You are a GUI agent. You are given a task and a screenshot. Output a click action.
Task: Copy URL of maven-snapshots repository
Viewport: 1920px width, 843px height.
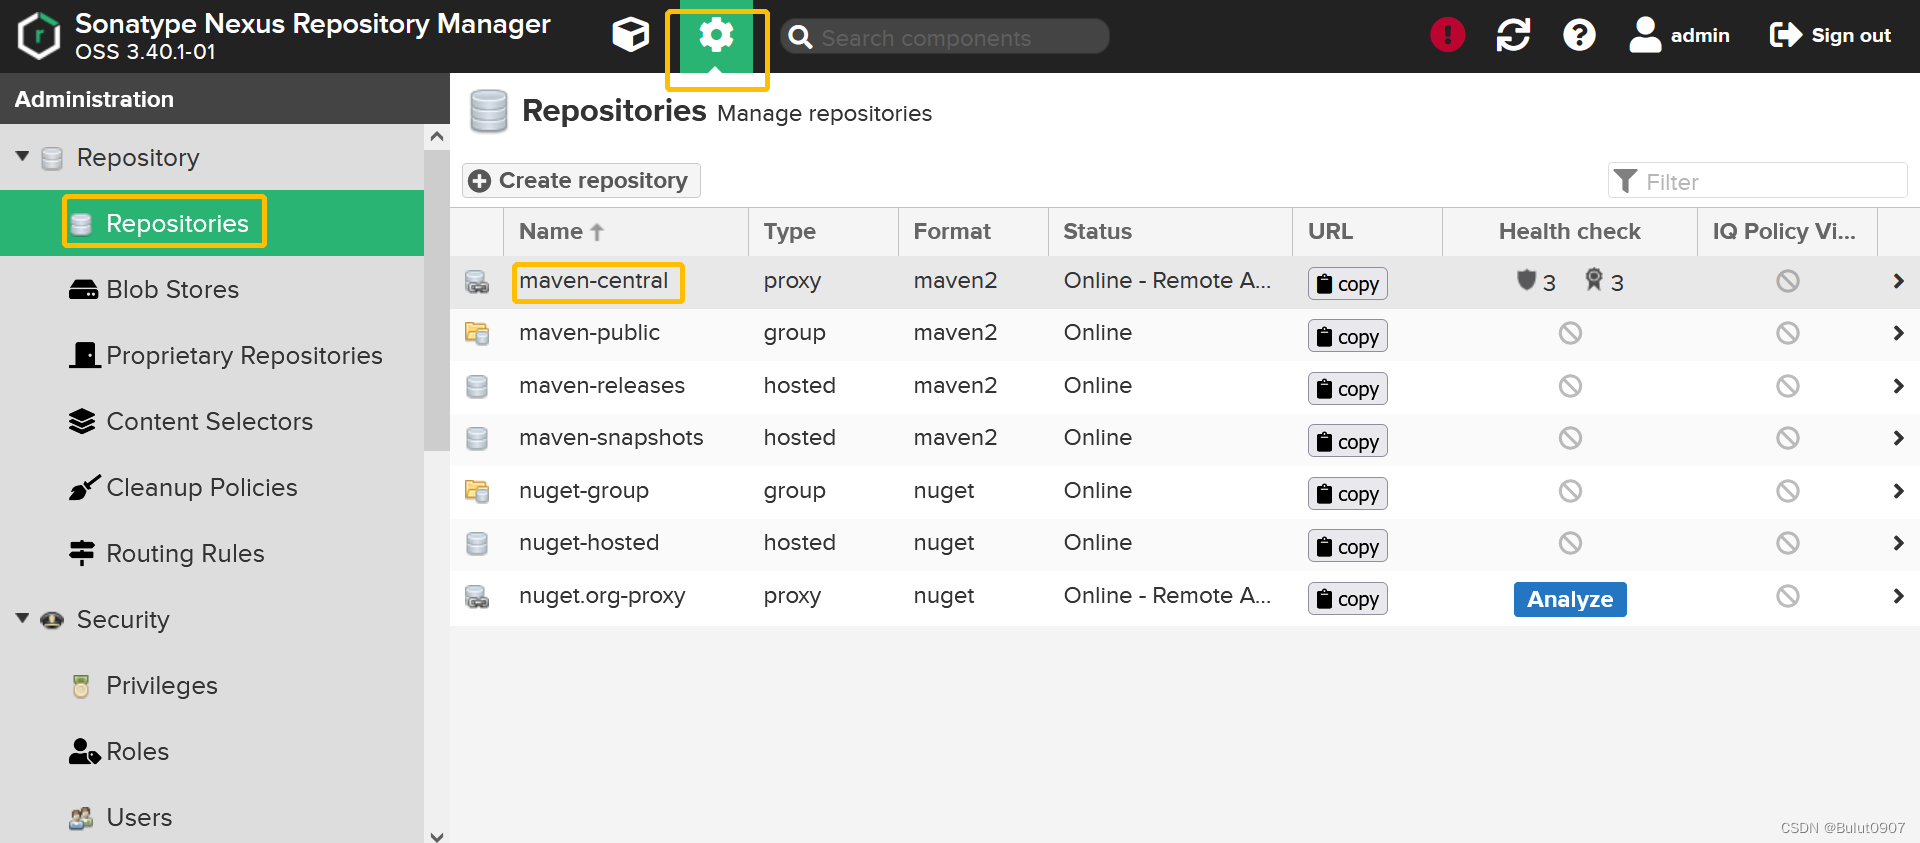tap(1347, 441)
